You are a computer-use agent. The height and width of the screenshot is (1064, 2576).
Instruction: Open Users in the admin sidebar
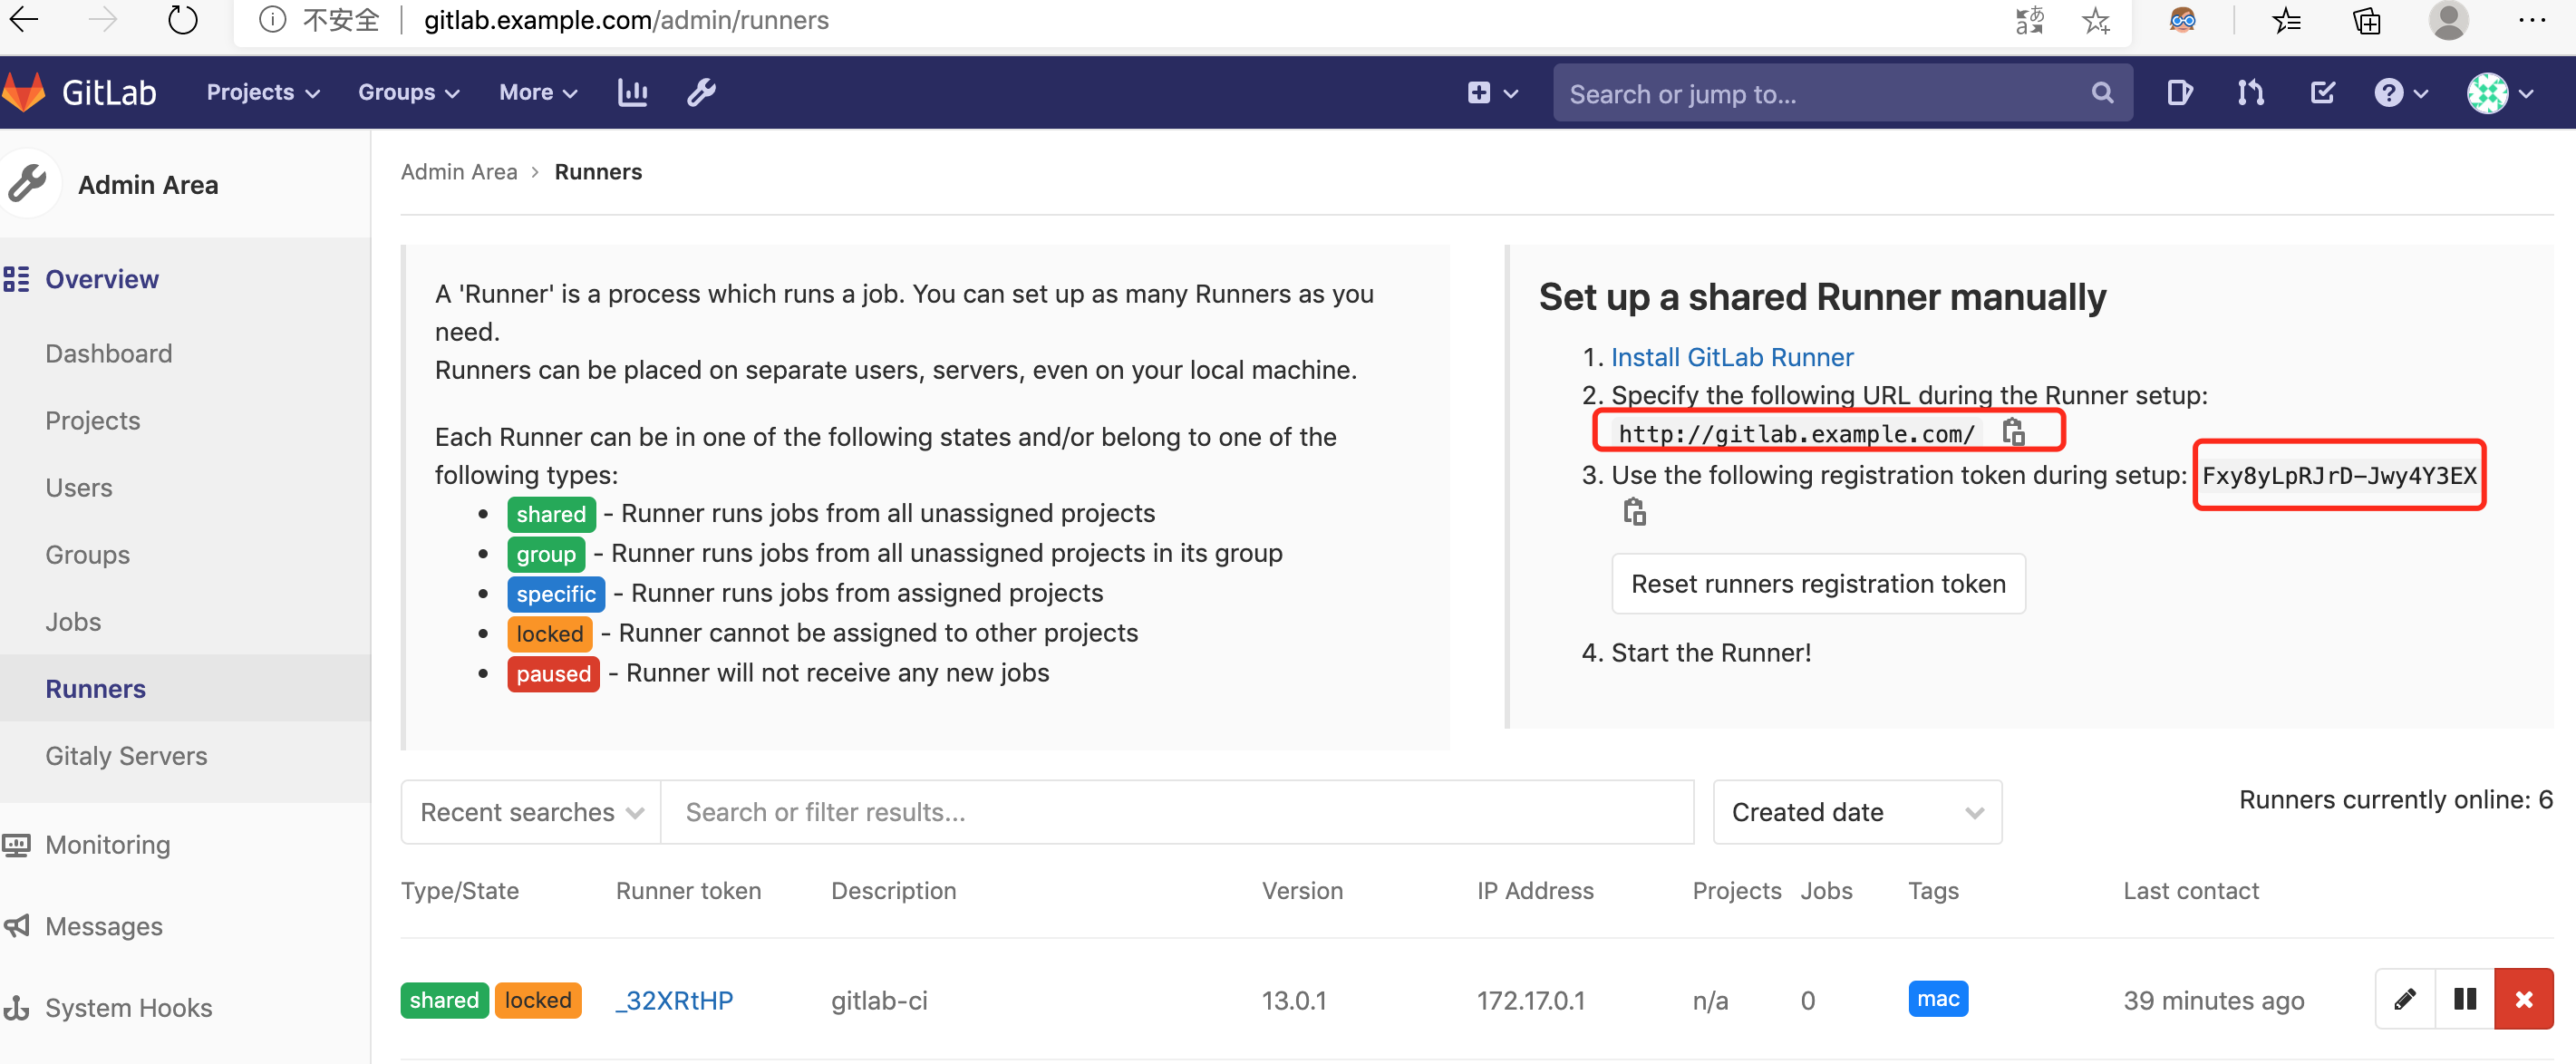pyautogui.click(x=79, y=487)
